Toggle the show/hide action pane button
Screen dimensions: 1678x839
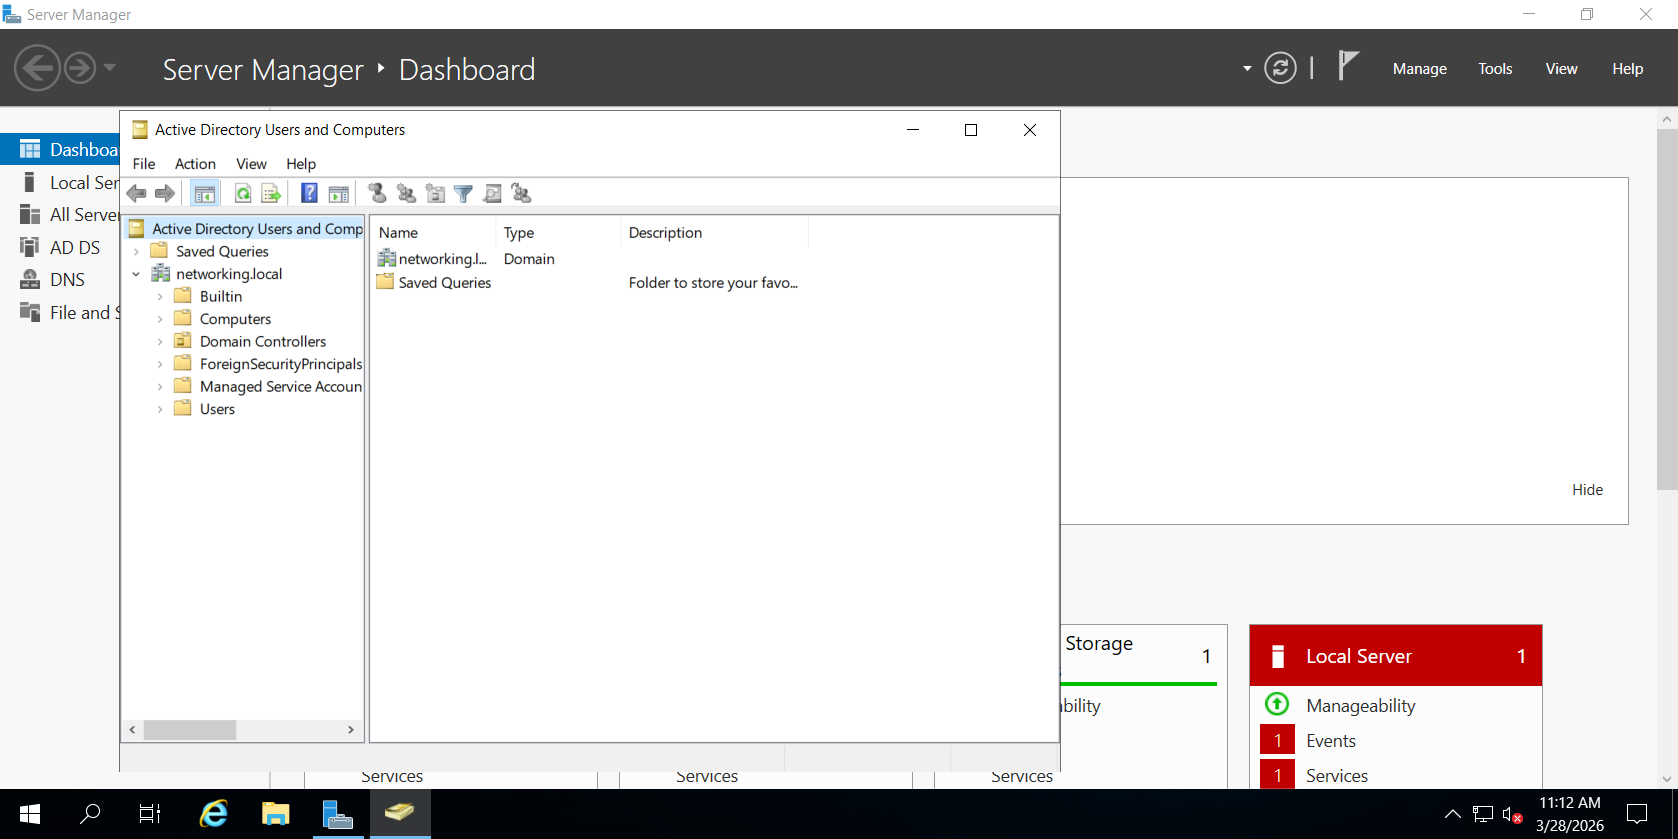tap(339, 194)
